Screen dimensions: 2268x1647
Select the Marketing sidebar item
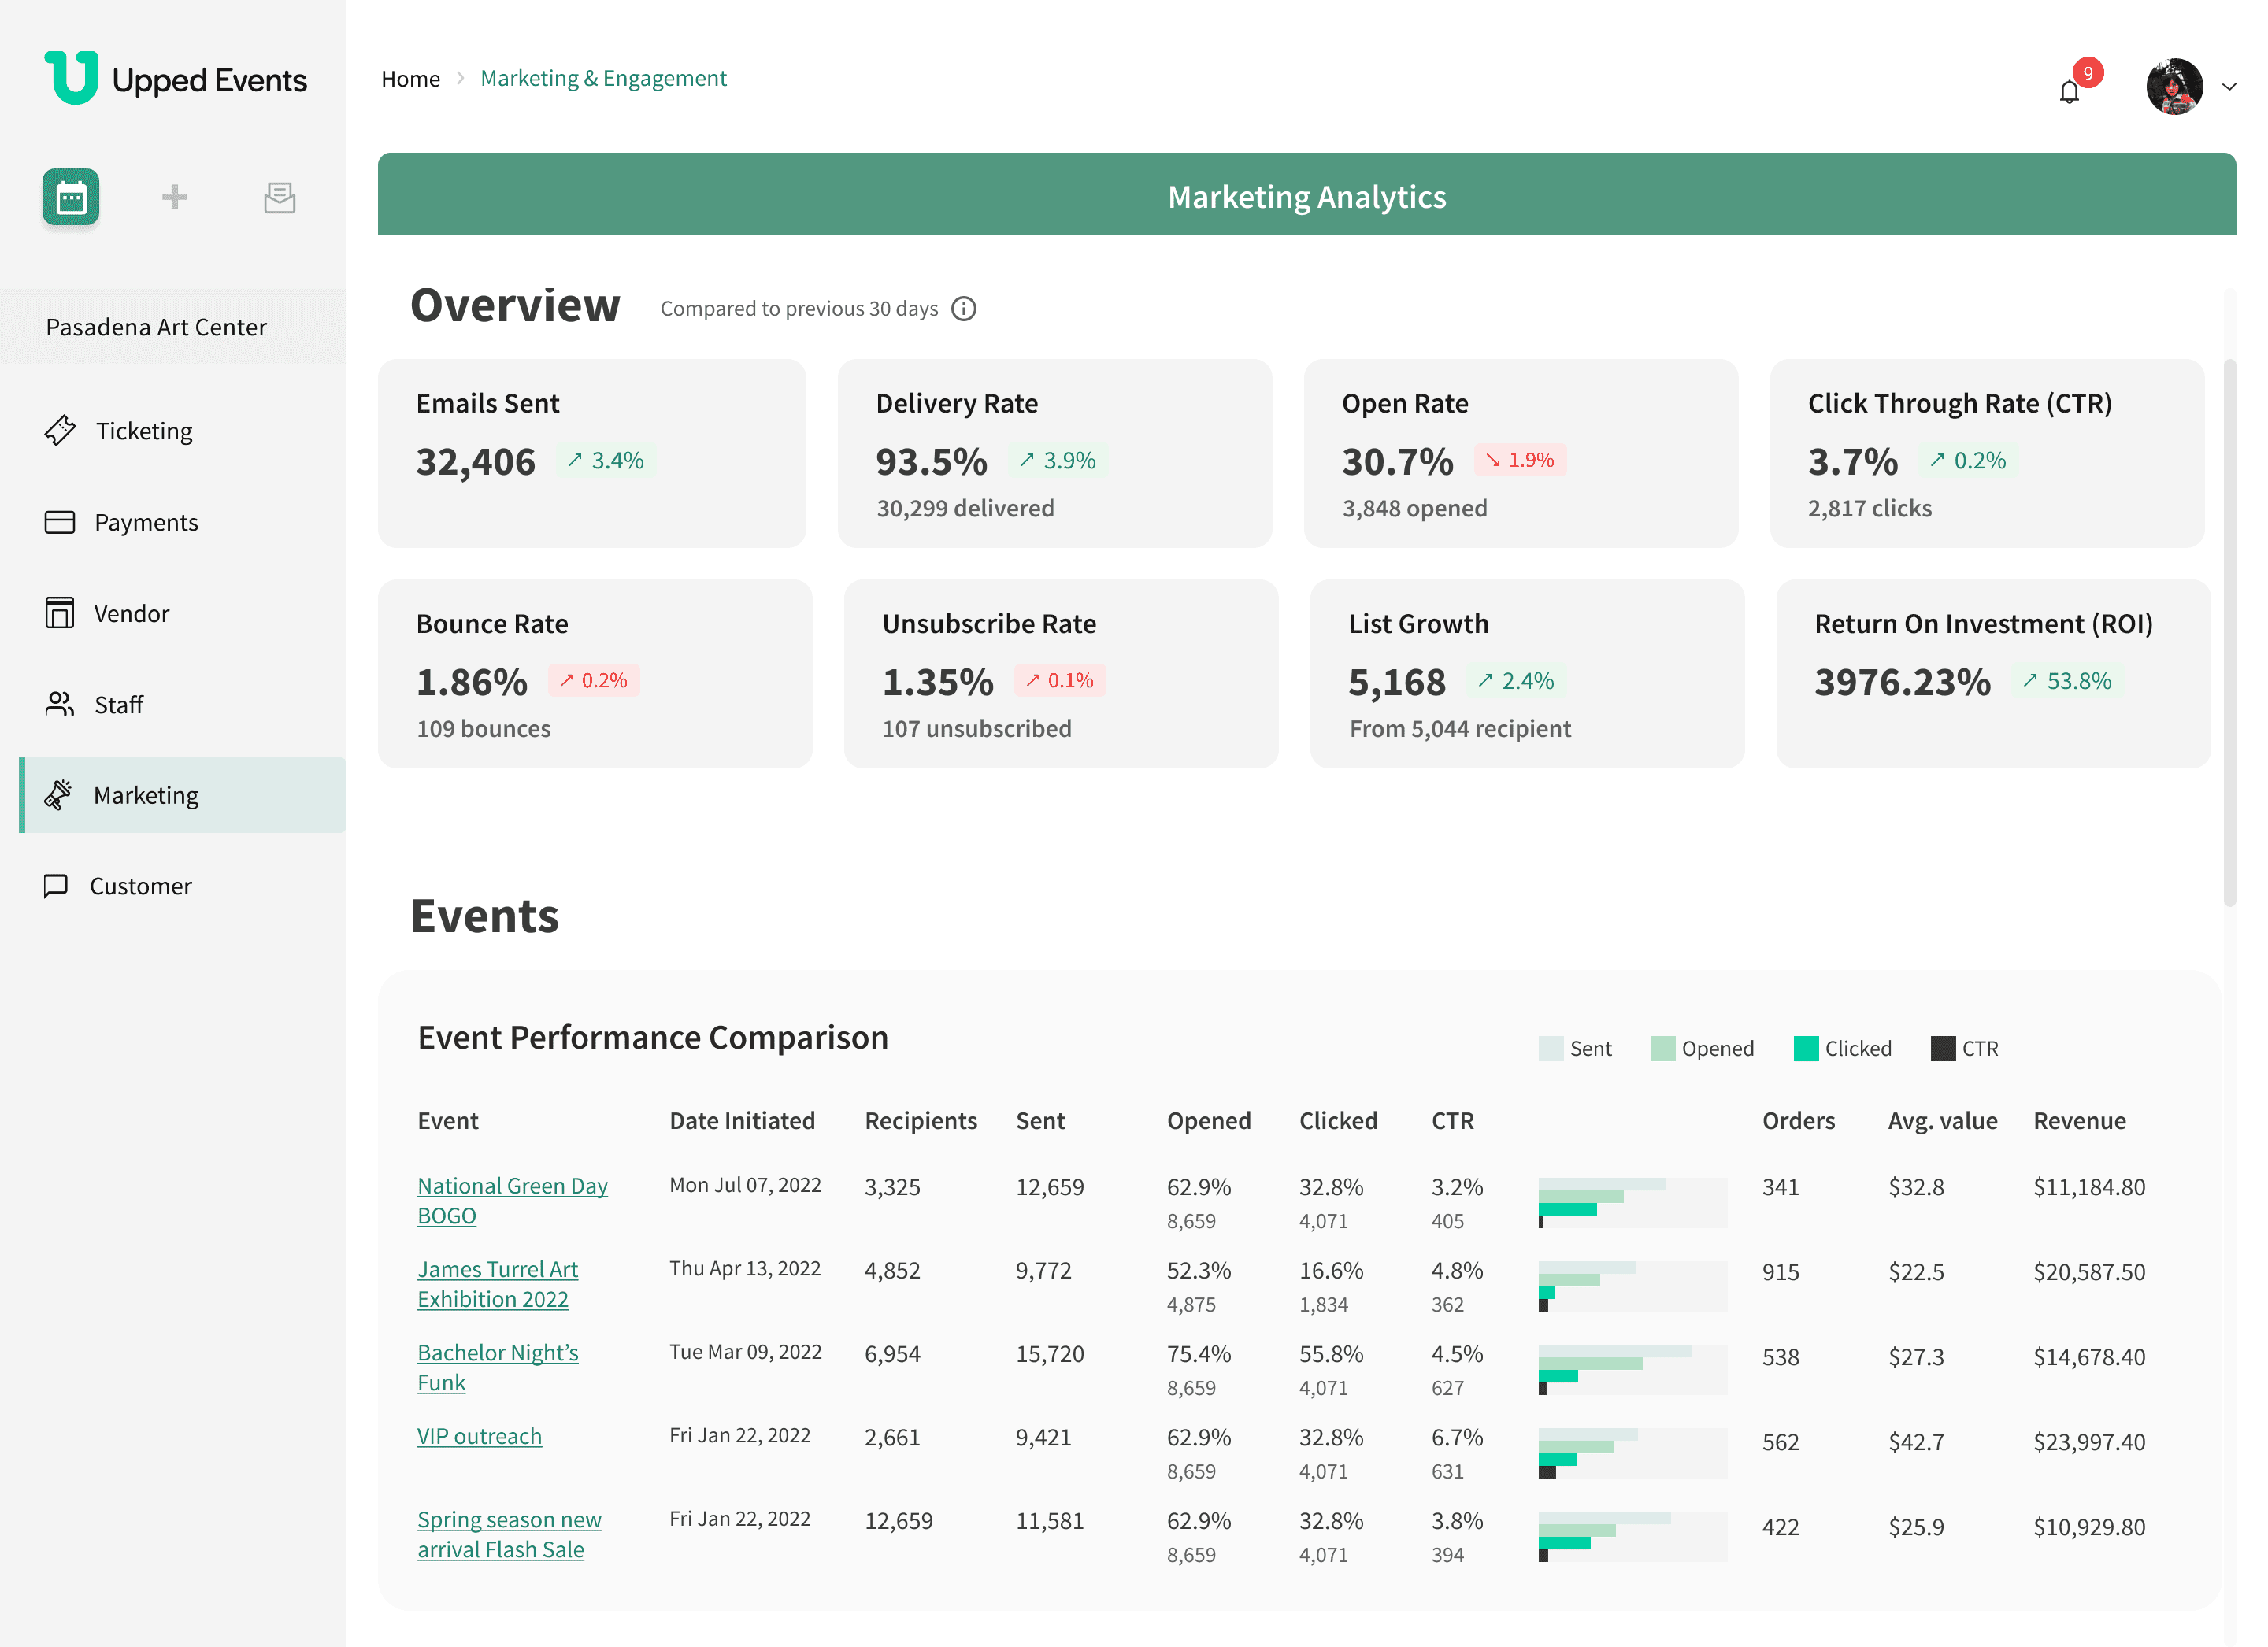click(146, 796)
